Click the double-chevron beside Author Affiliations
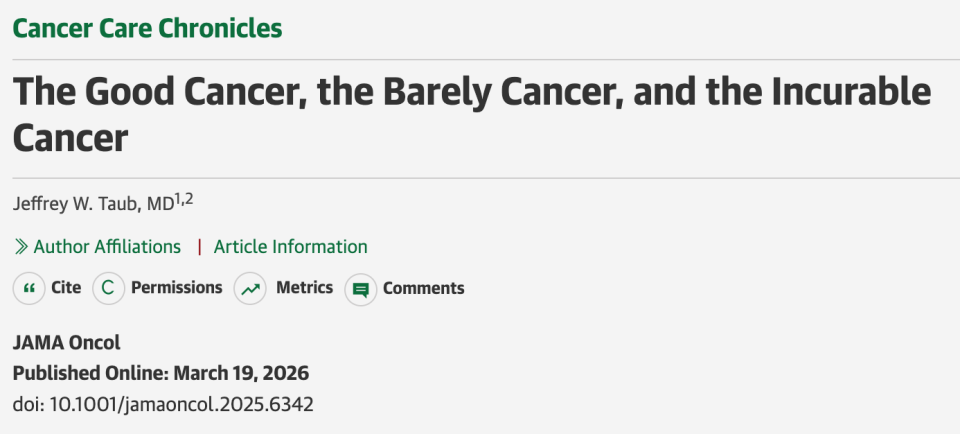Image resolution: width=960 pixels, height=434 pixels. pos(21,246)
